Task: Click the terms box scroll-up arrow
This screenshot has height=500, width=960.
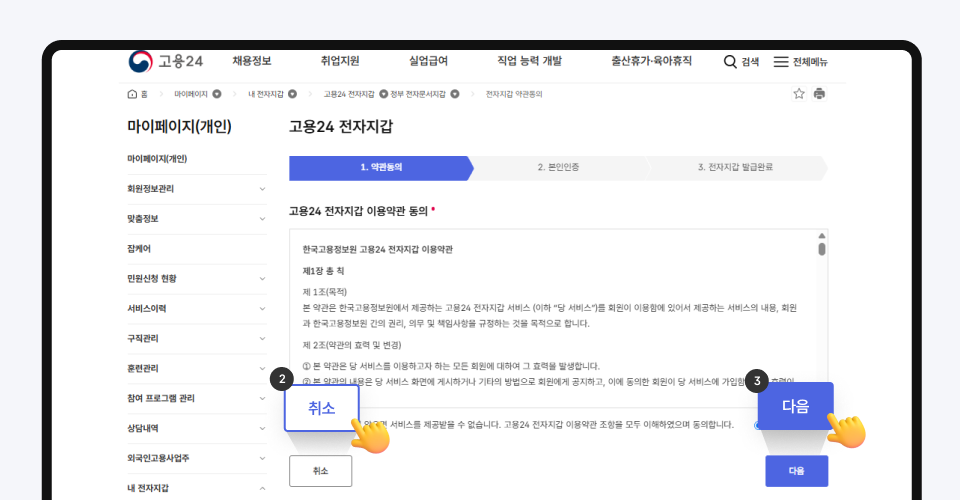Action: (822, 236)
